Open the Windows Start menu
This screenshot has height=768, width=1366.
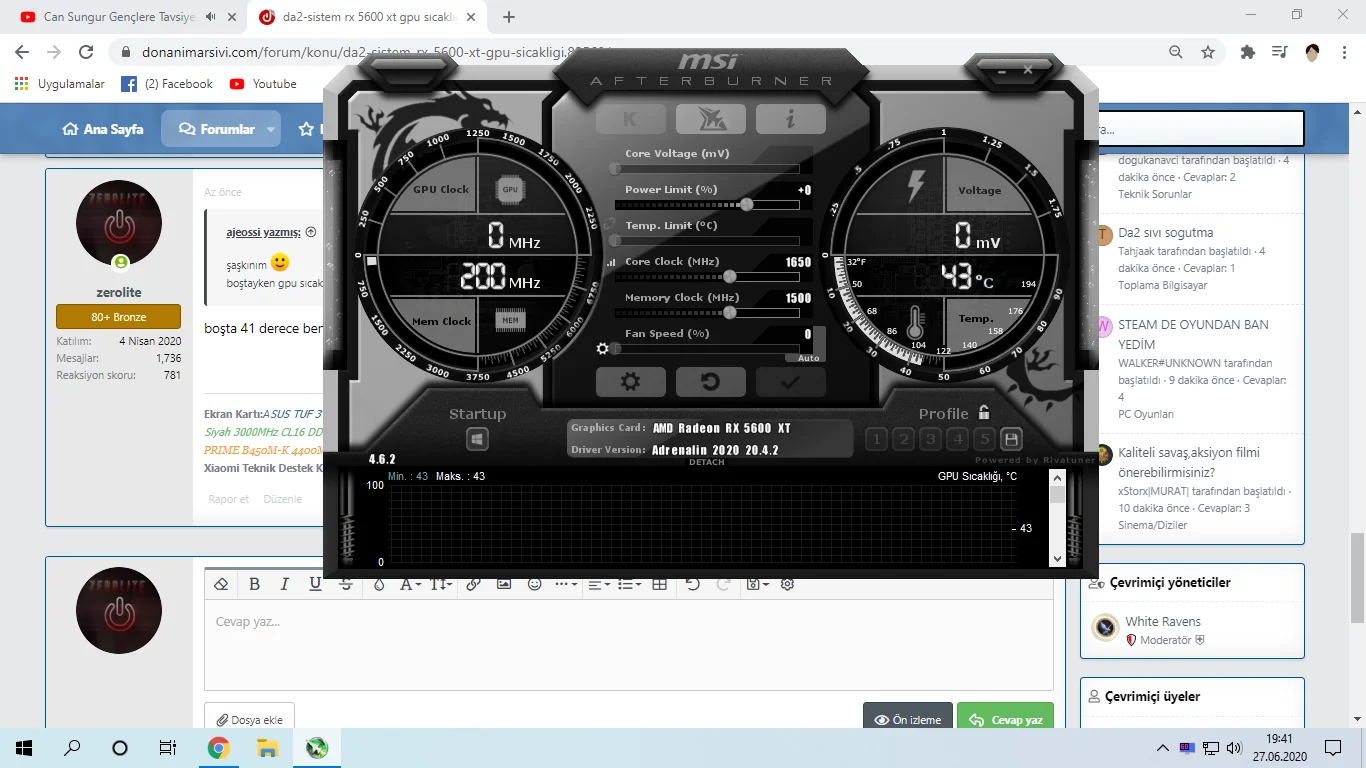24,748
